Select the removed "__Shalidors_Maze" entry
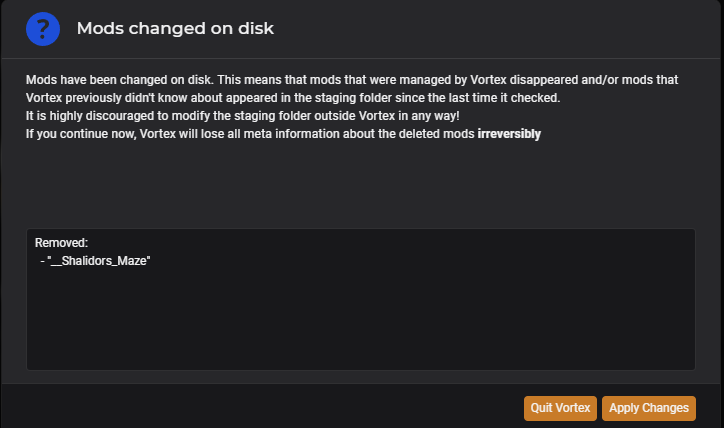The width and height of the screenshot is (724, 428). 96,261
